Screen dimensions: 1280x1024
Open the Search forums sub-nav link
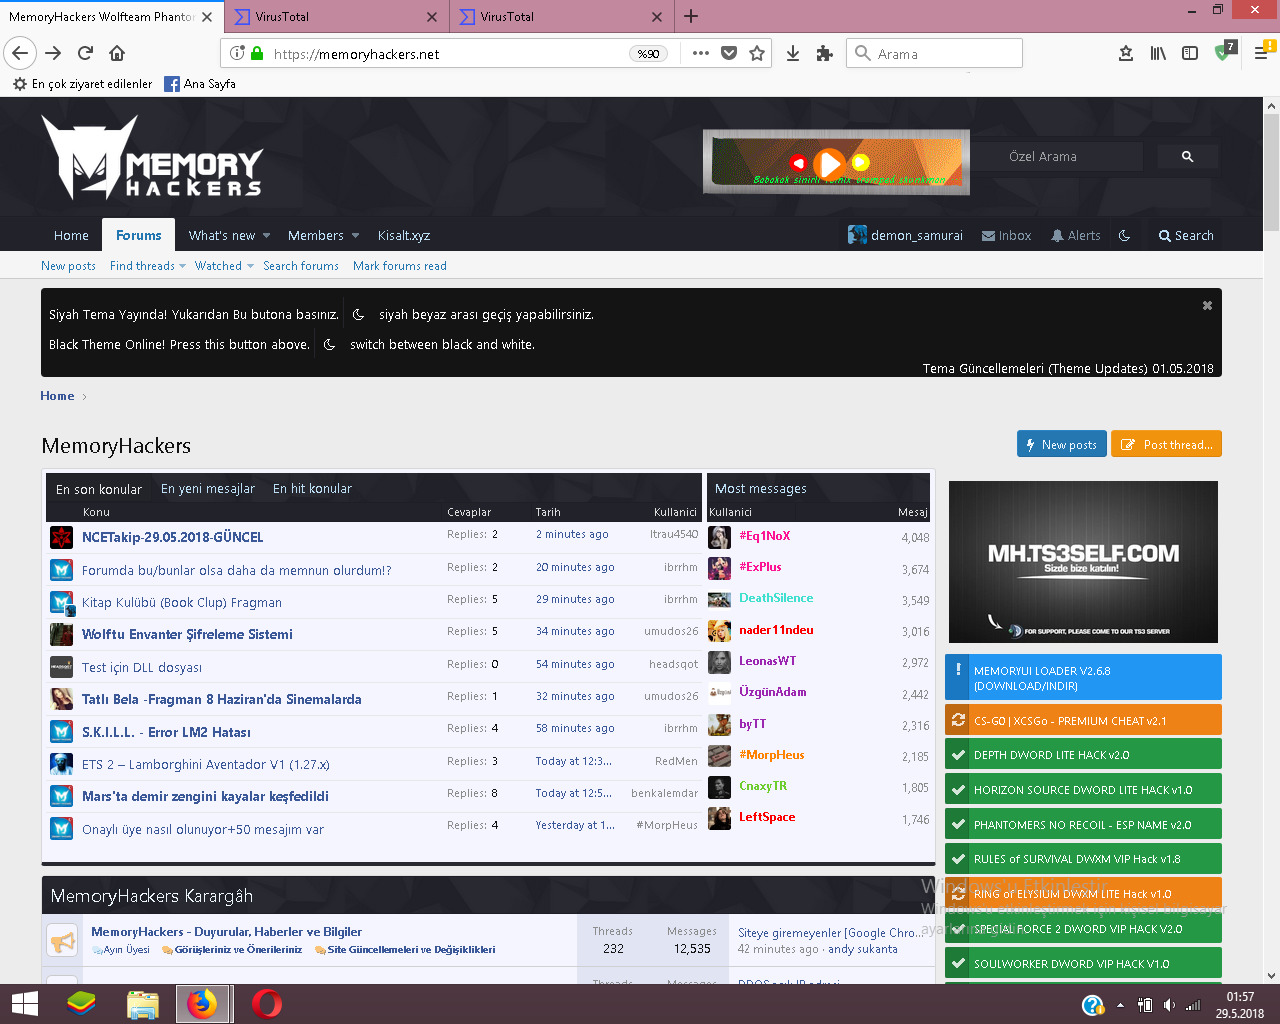(x=301, y=266)
